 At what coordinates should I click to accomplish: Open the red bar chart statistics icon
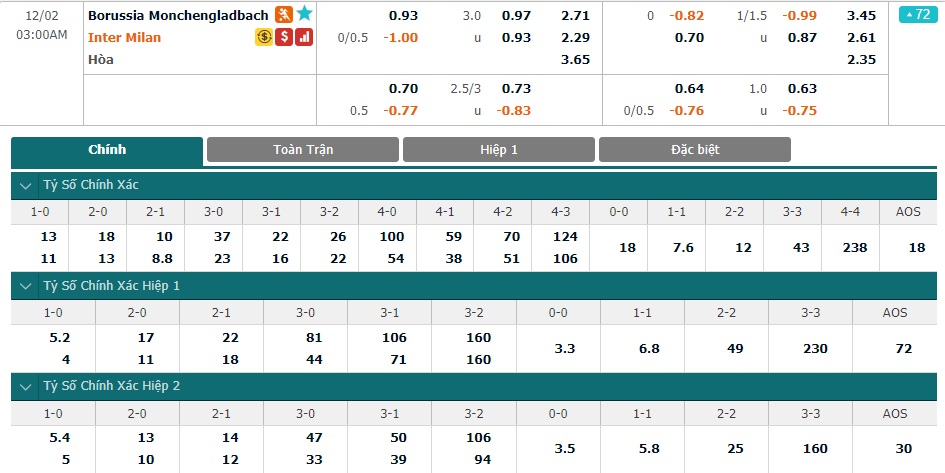304,37
